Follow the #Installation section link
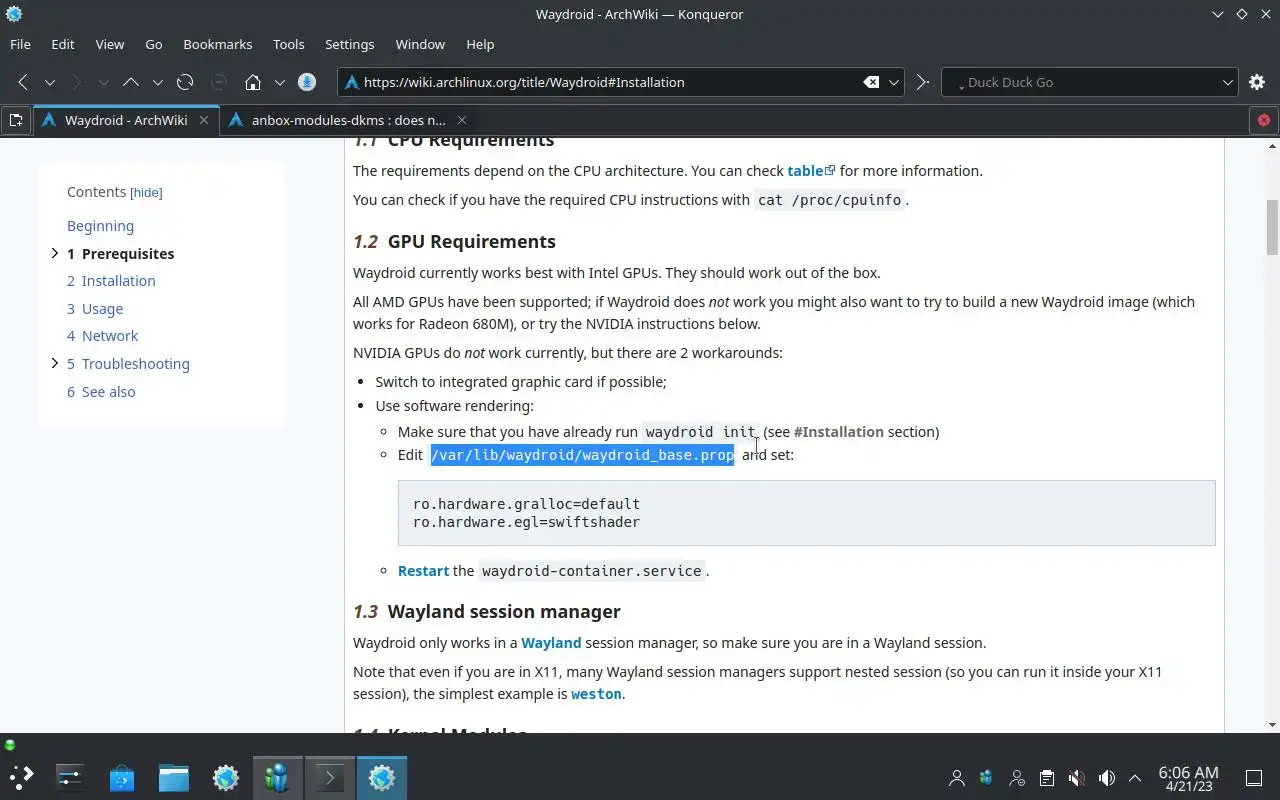Screen dimensions: 1280x800 pyautogui.click(x=838, y=432)
